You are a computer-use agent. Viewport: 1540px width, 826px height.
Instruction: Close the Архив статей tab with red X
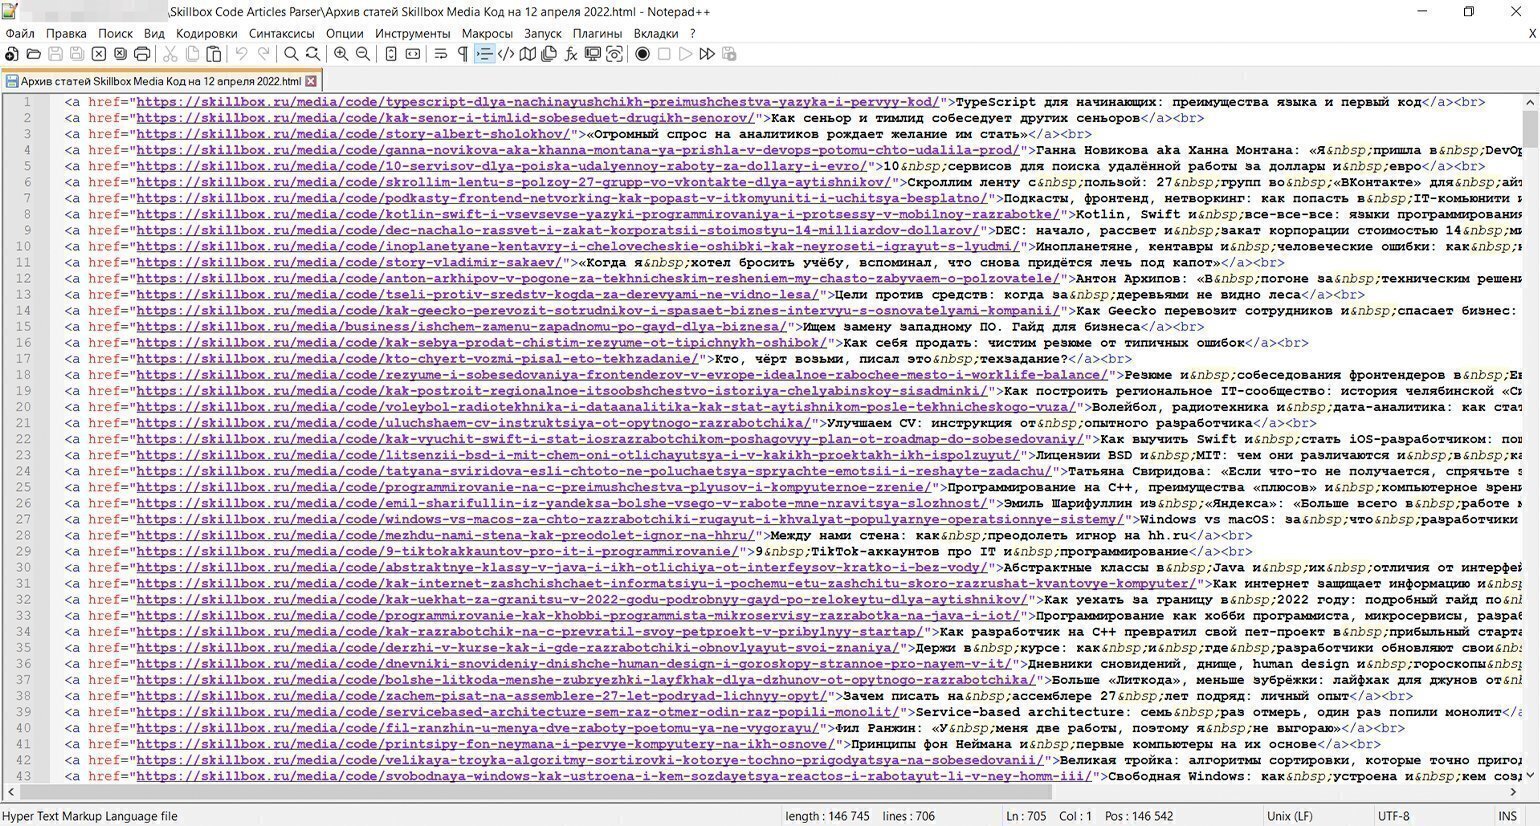pyautogui.click(x=311, y=81)
